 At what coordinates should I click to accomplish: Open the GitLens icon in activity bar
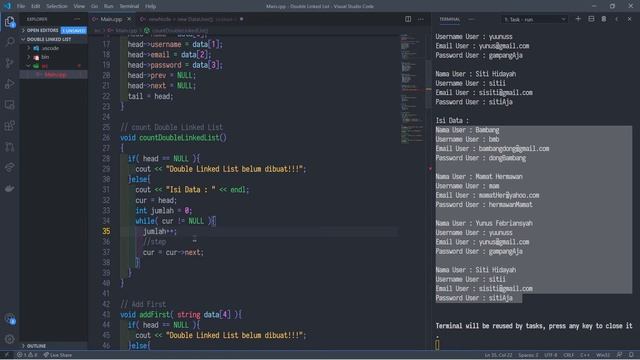[x=10, y=167]
